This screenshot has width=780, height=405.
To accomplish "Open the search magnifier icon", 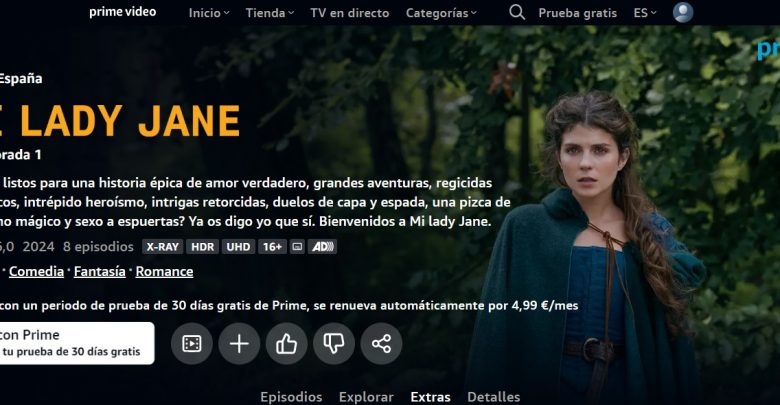I will [517, 12].
